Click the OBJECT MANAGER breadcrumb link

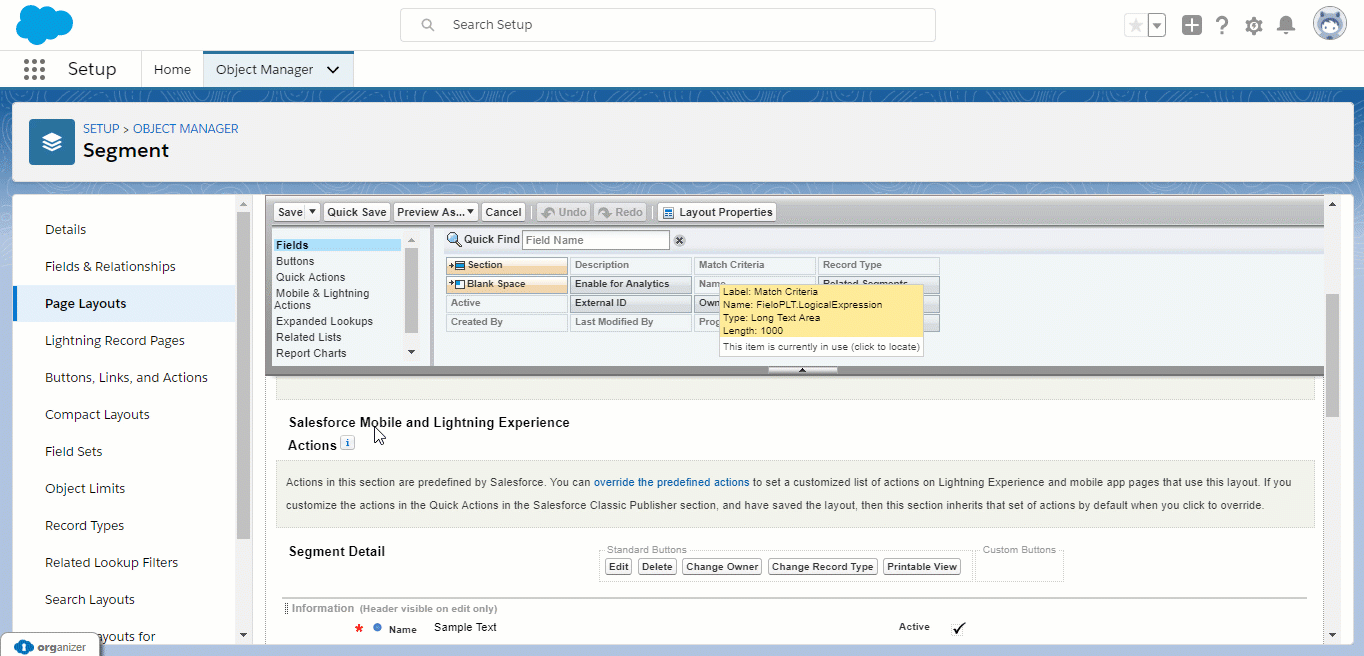(x=186, y=129)
